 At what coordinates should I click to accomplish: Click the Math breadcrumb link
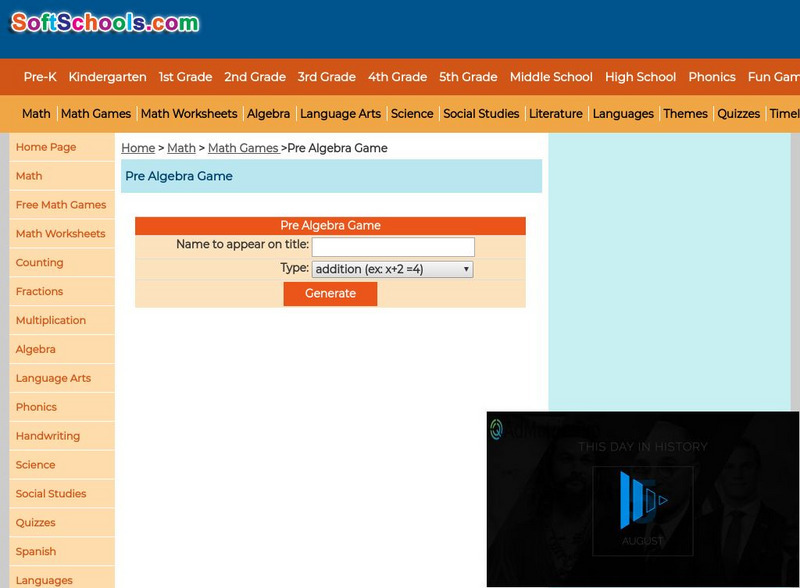click(x=181, y=148)
